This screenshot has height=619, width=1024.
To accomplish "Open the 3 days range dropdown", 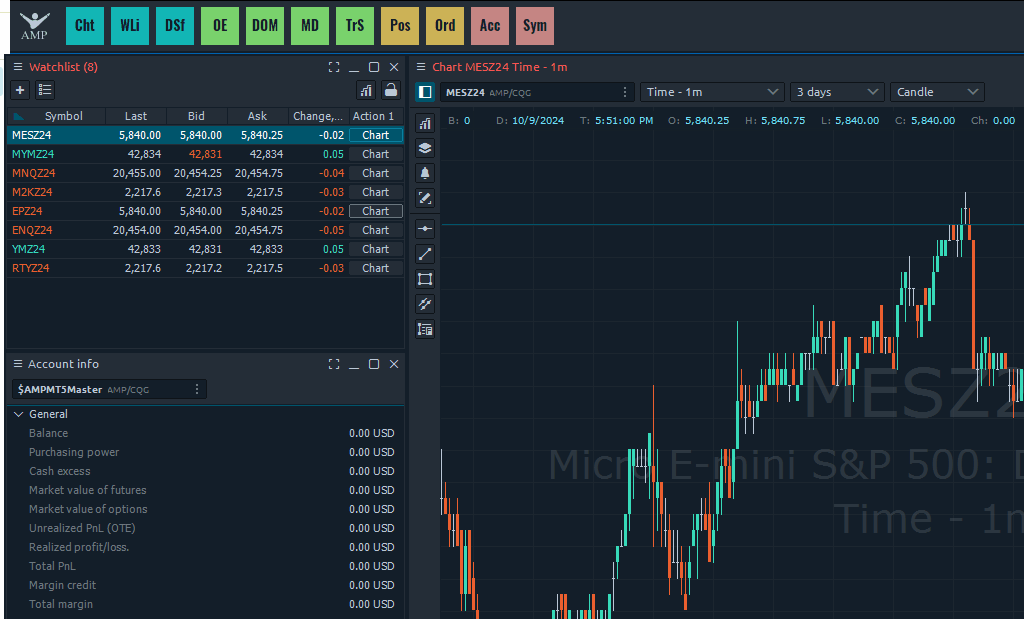I will point(837,92).
